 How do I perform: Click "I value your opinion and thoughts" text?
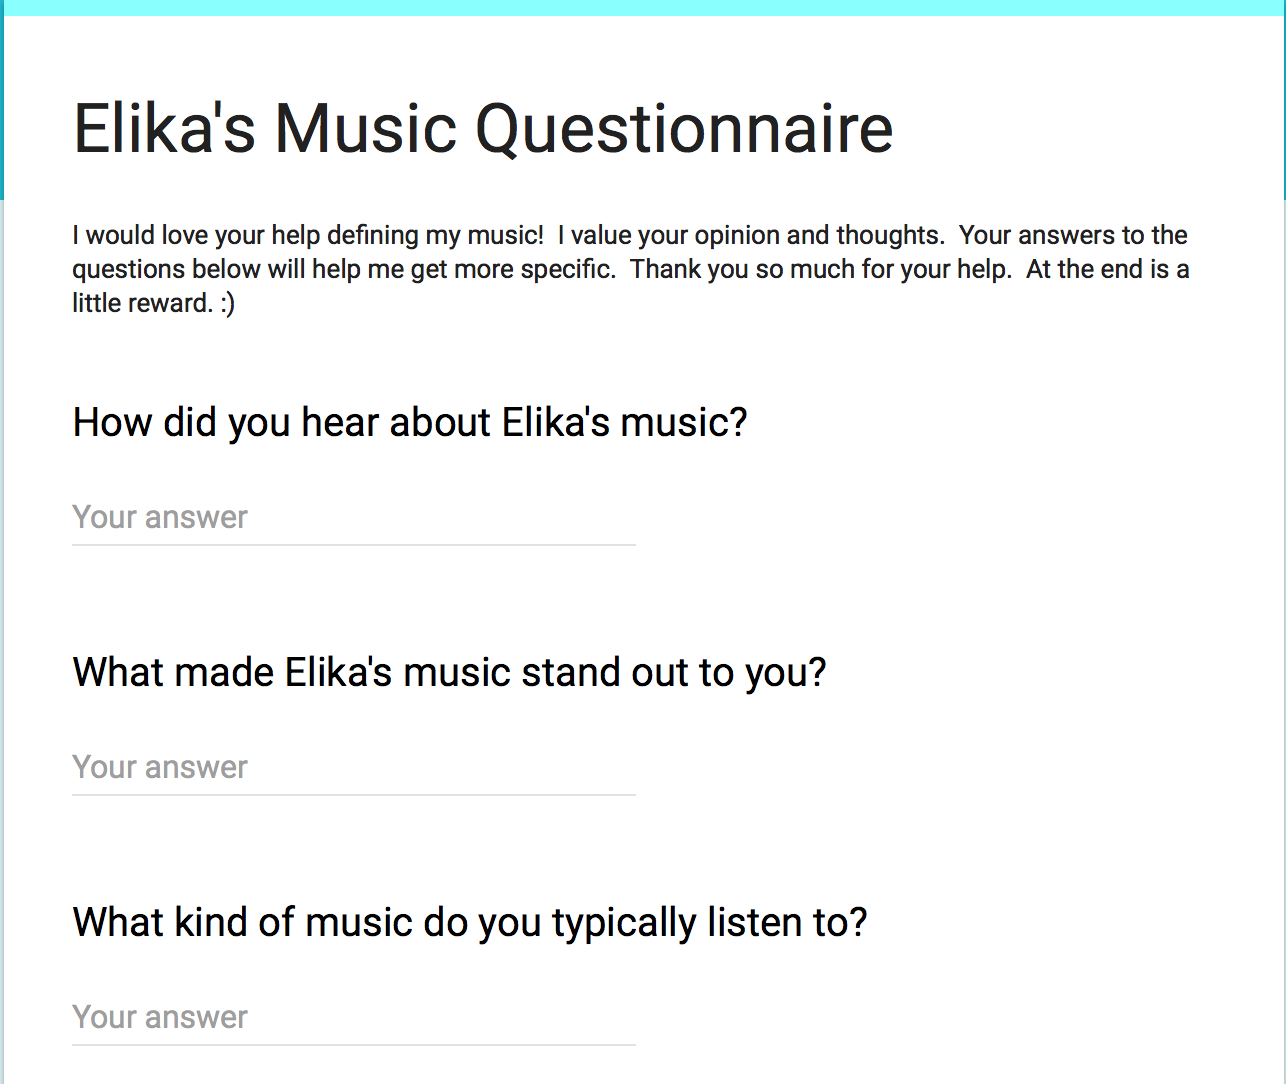(751, 235)
